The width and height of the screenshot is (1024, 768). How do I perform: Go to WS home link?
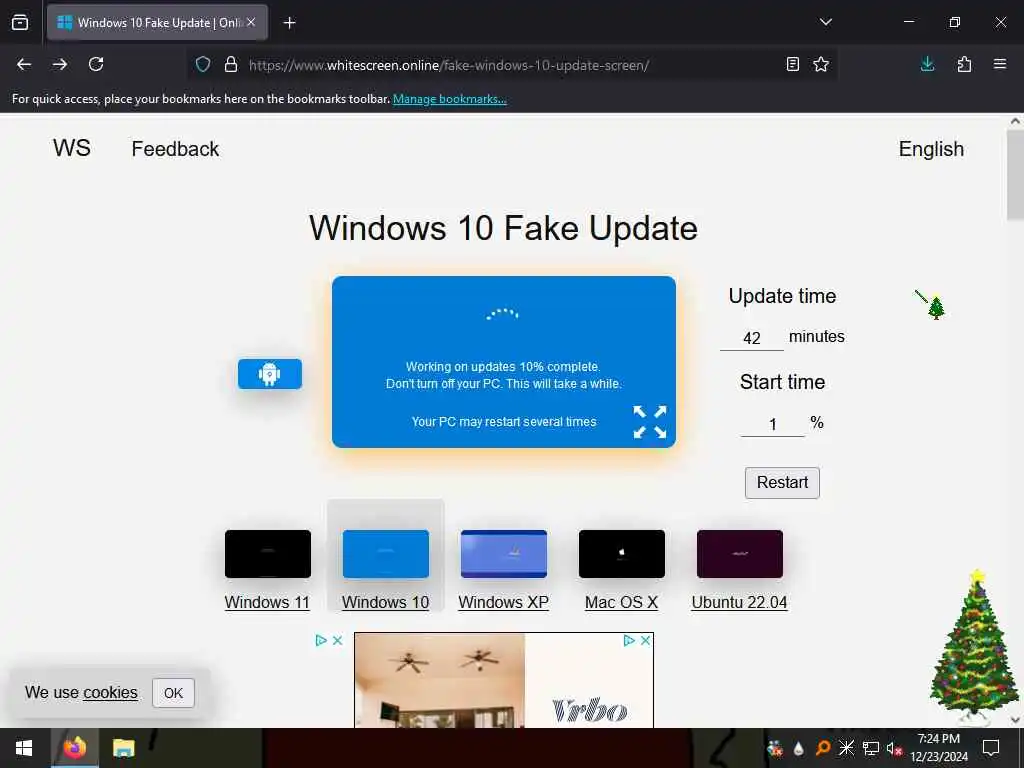pos(72,148)
